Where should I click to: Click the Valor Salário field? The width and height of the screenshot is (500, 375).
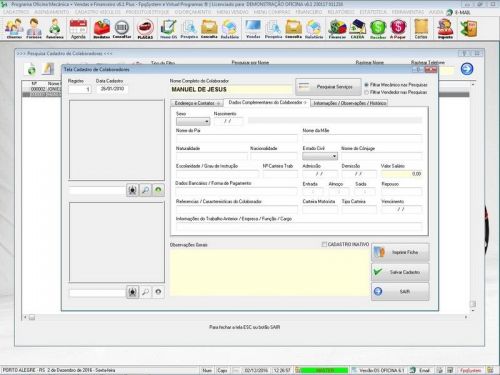pos(402,174)
